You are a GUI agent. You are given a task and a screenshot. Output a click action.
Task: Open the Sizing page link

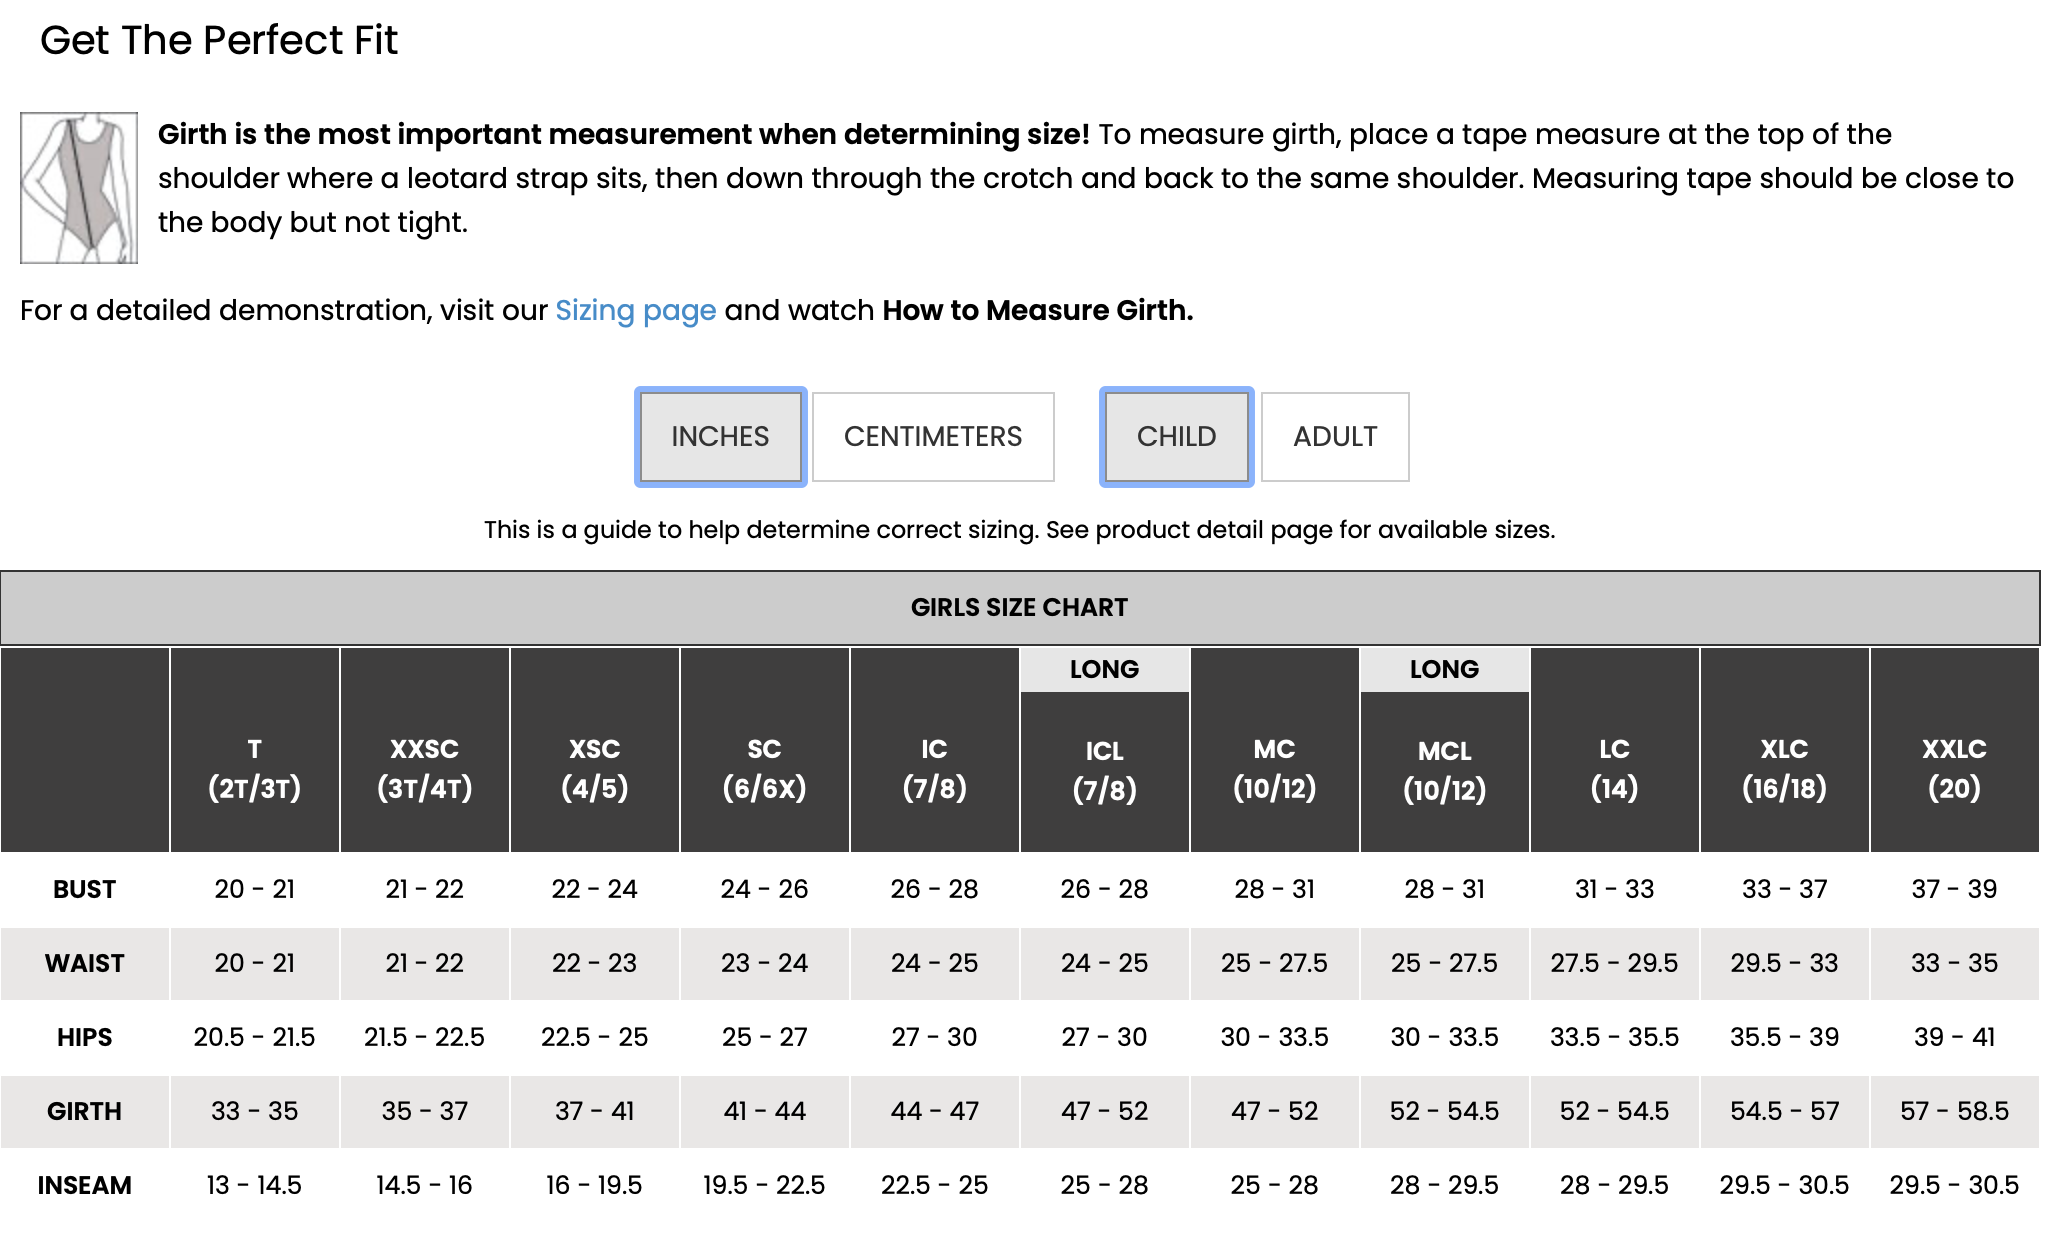(636, 310)
